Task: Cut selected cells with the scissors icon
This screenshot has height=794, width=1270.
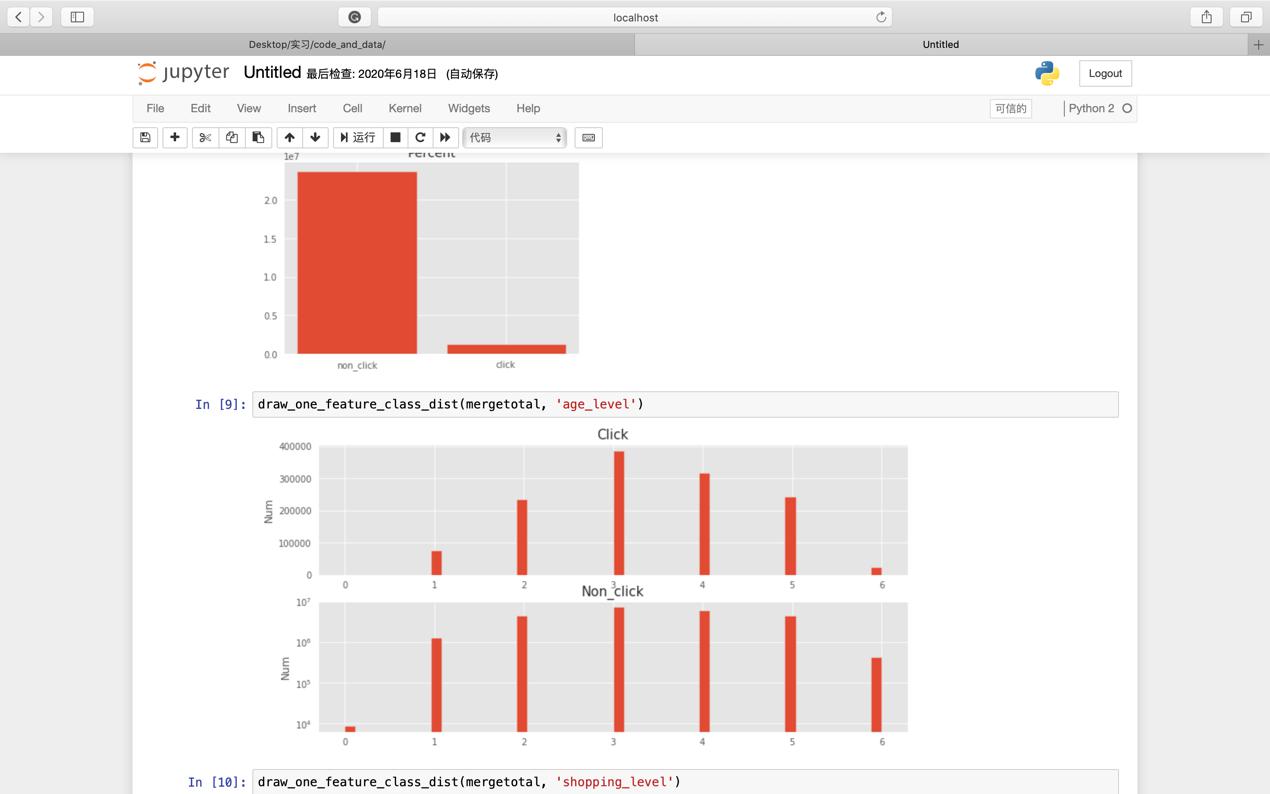Action: [x=205, y=137]
